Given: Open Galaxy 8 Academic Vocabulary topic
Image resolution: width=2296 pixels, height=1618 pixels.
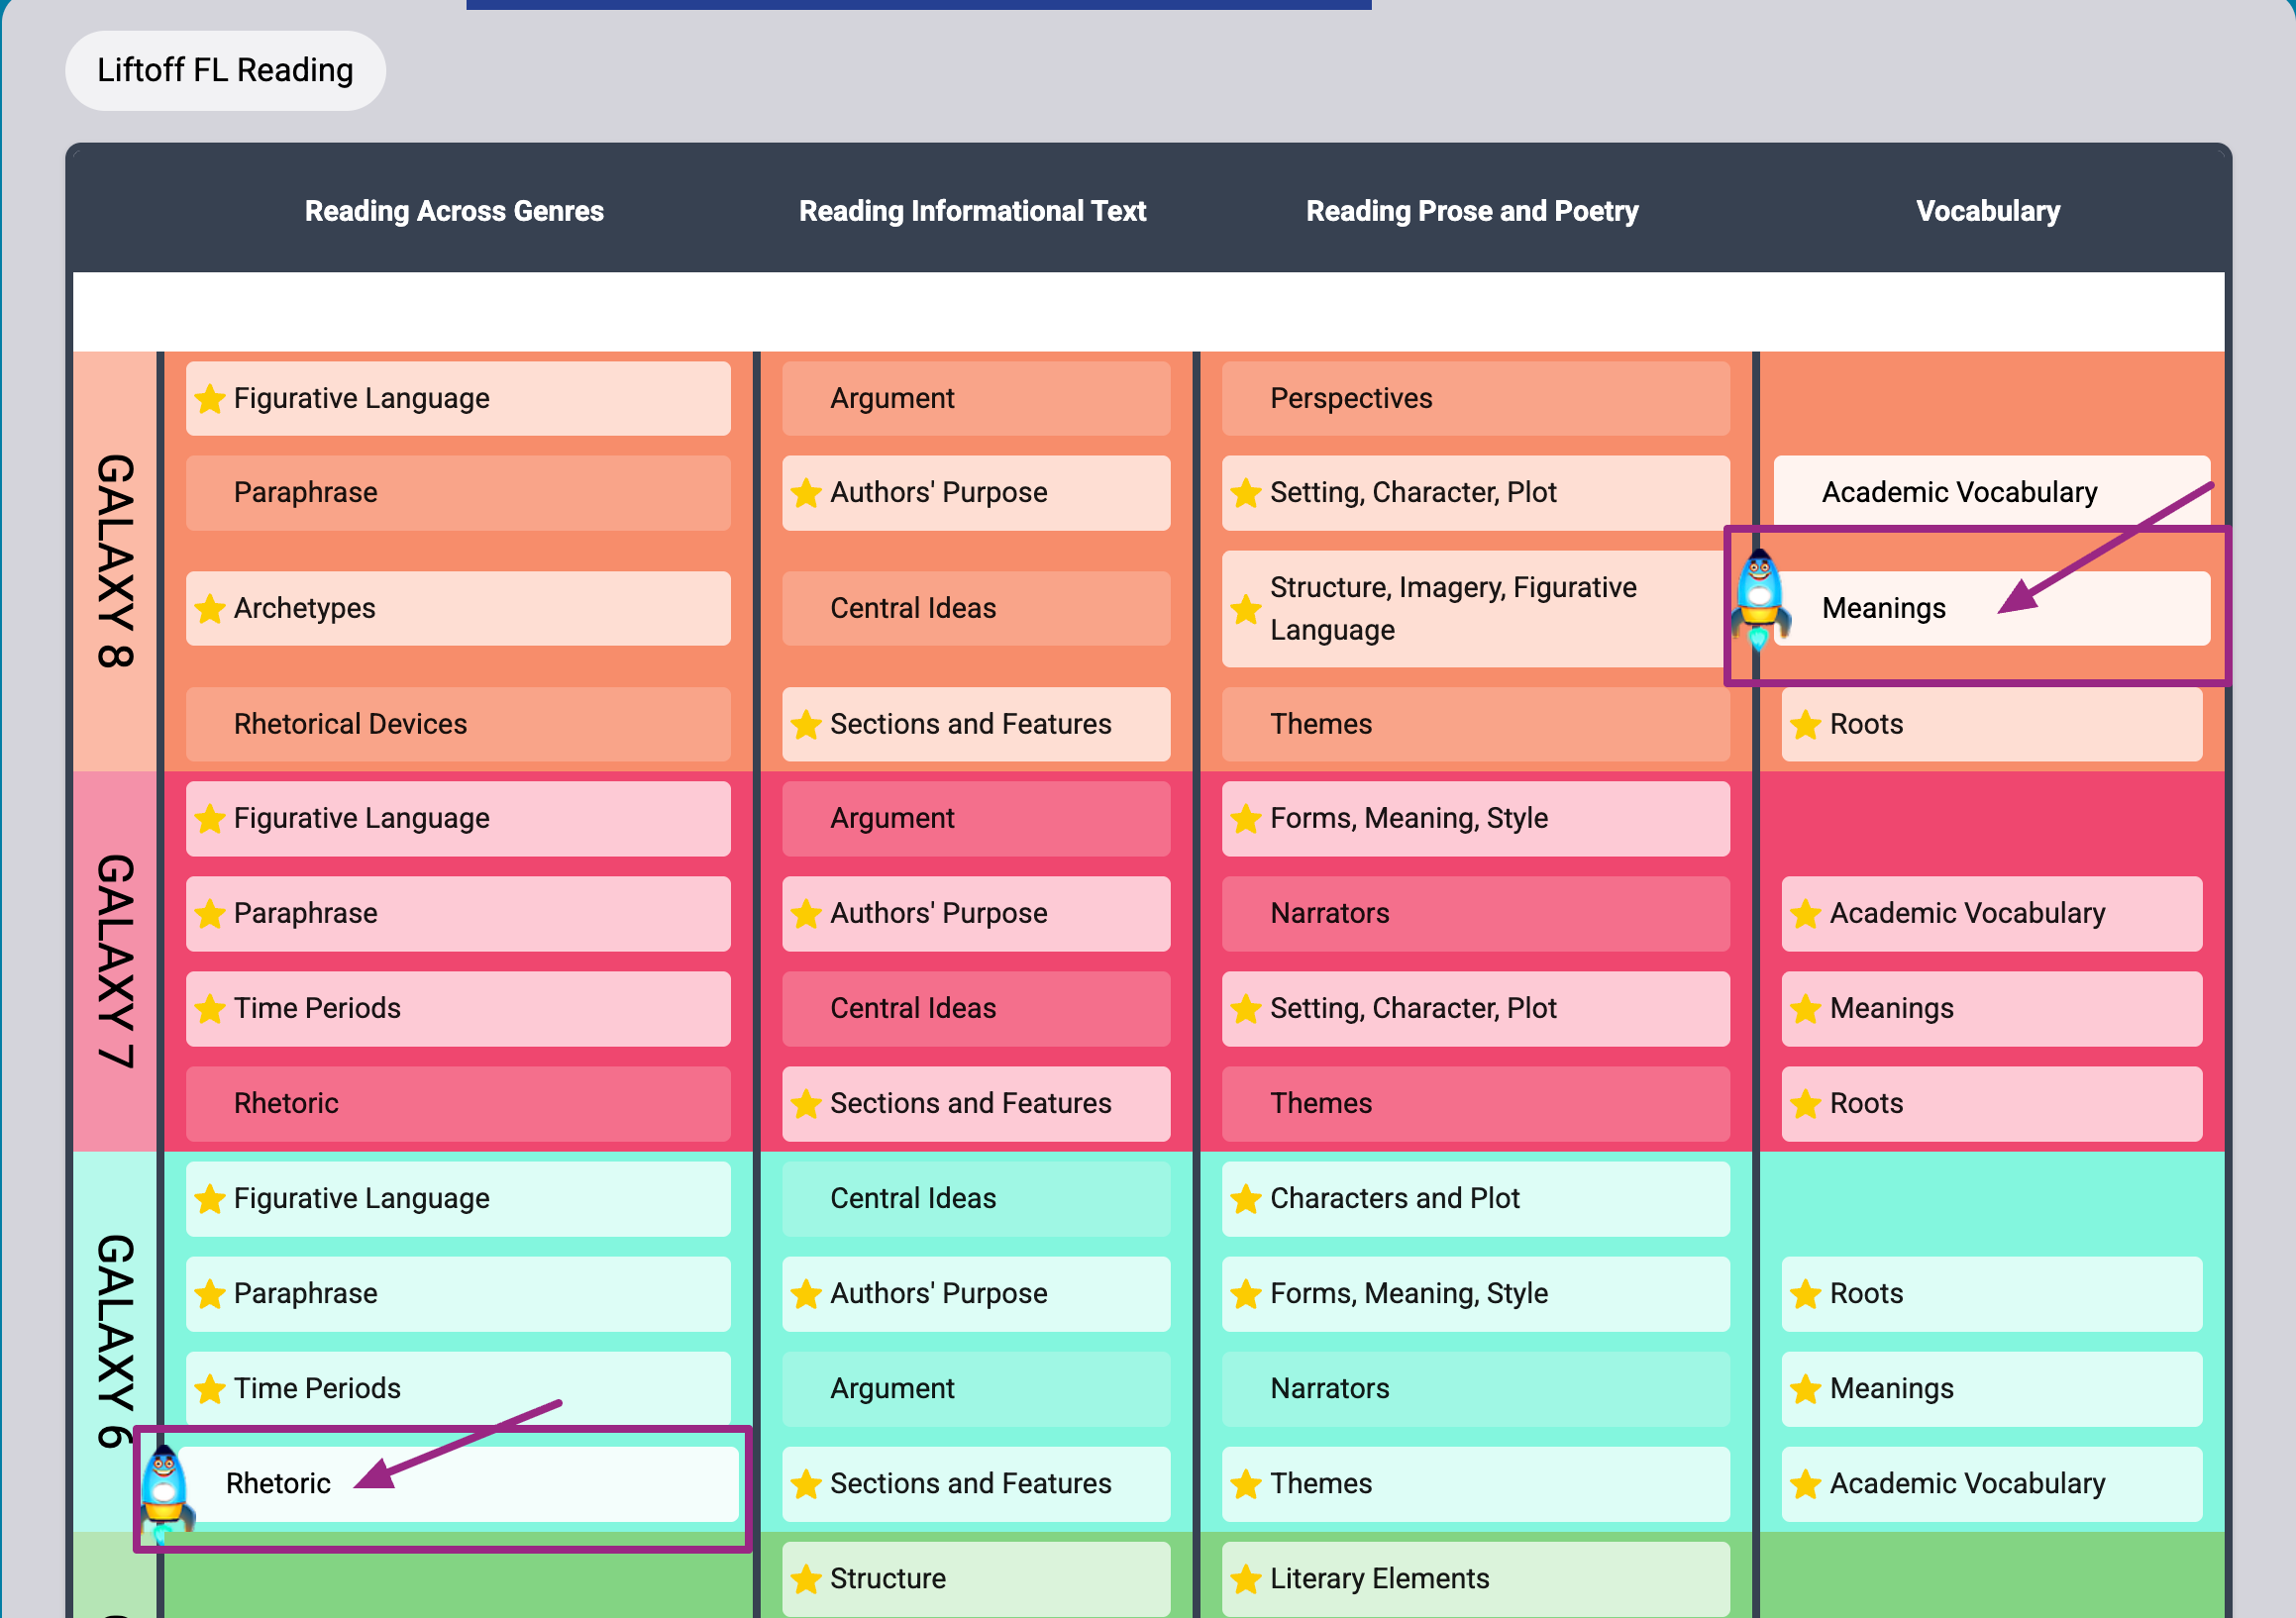Looking at the screenshot, I should [x=1990, y=492].
